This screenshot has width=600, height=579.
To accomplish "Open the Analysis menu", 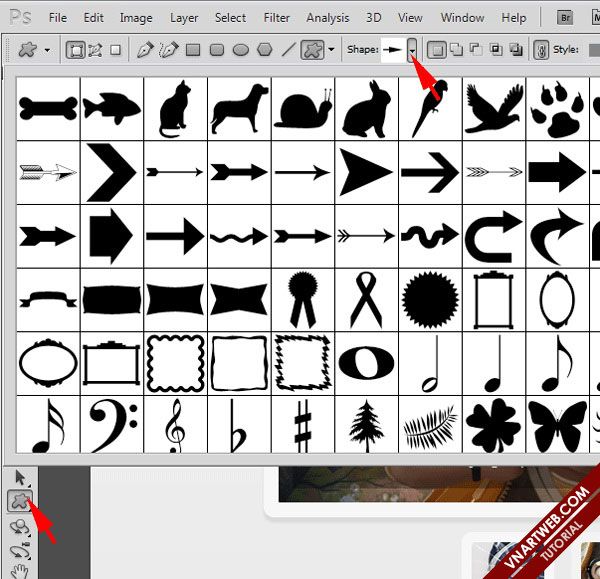I will click(327, 18).
